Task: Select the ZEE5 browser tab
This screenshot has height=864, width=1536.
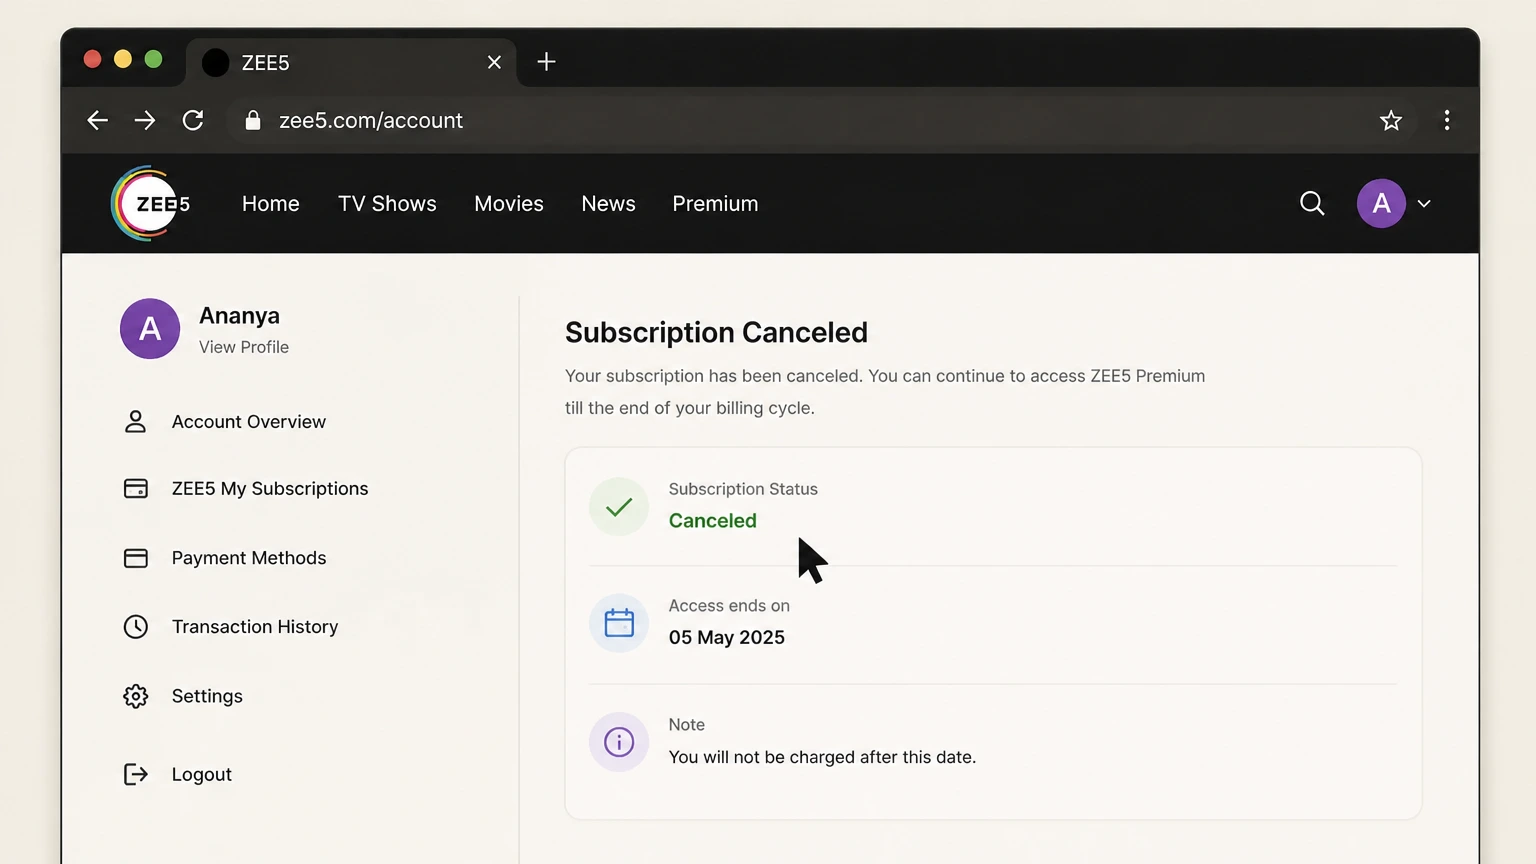Action: (x=351, y=62)
